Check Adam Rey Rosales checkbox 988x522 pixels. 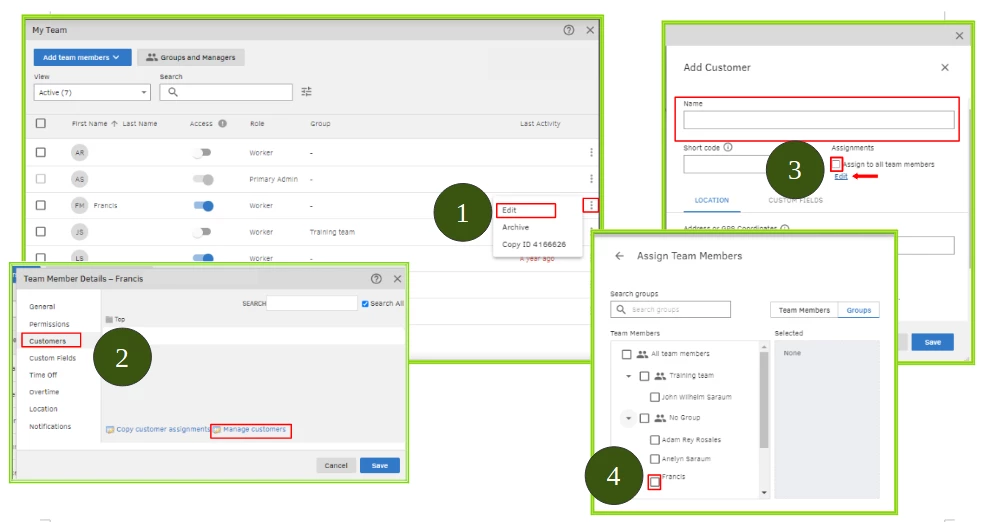coord(655,440)
